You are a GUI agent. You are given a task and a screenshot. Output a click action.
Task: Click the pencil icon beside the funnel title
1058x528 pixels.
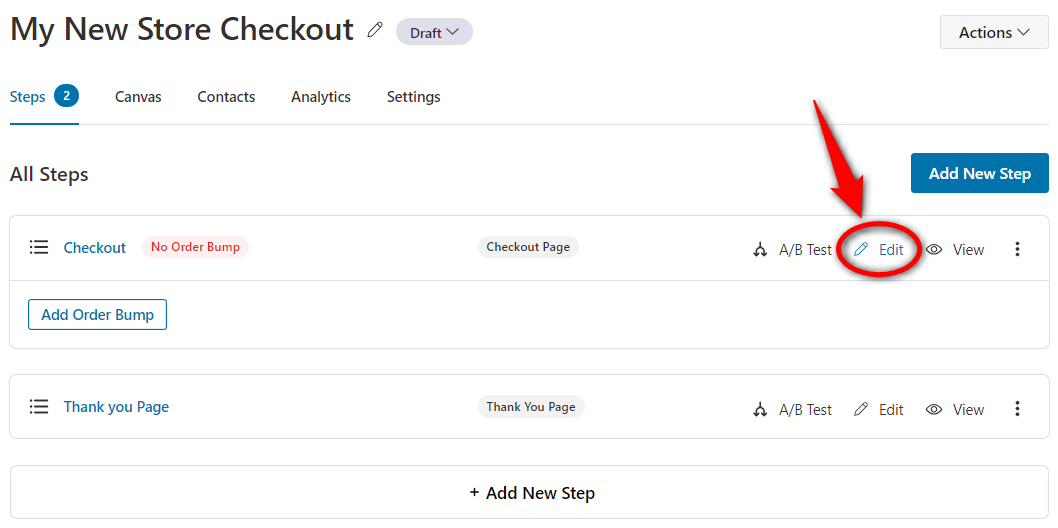(x=375, y=30)
